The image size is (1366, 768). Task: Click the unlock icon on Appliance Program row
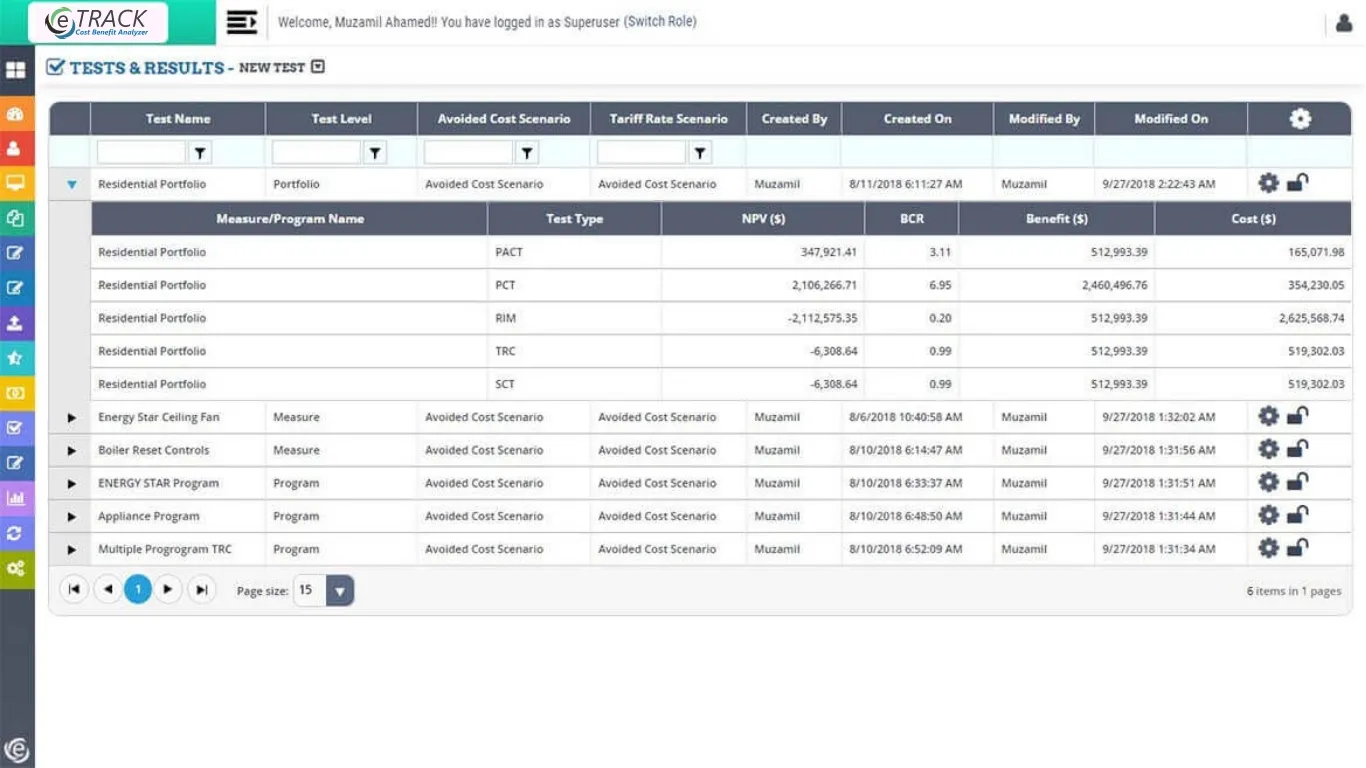(x=1296, y=515)
